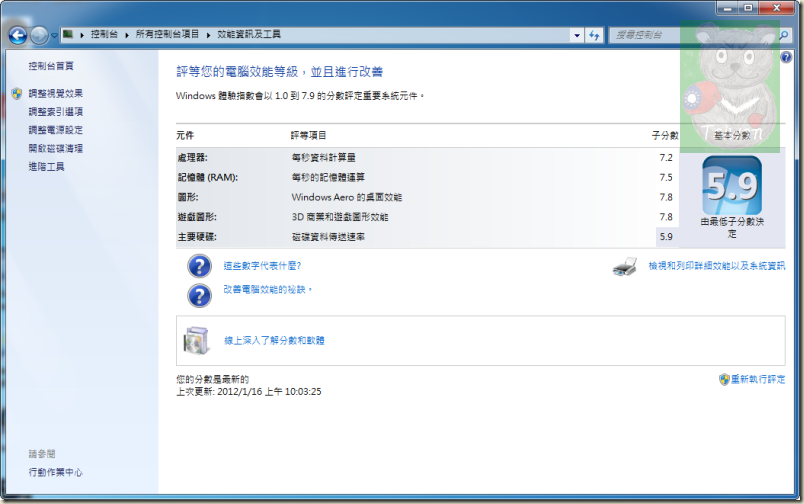Click the shield icon beside 調整視覺效果

pos(17,93)
